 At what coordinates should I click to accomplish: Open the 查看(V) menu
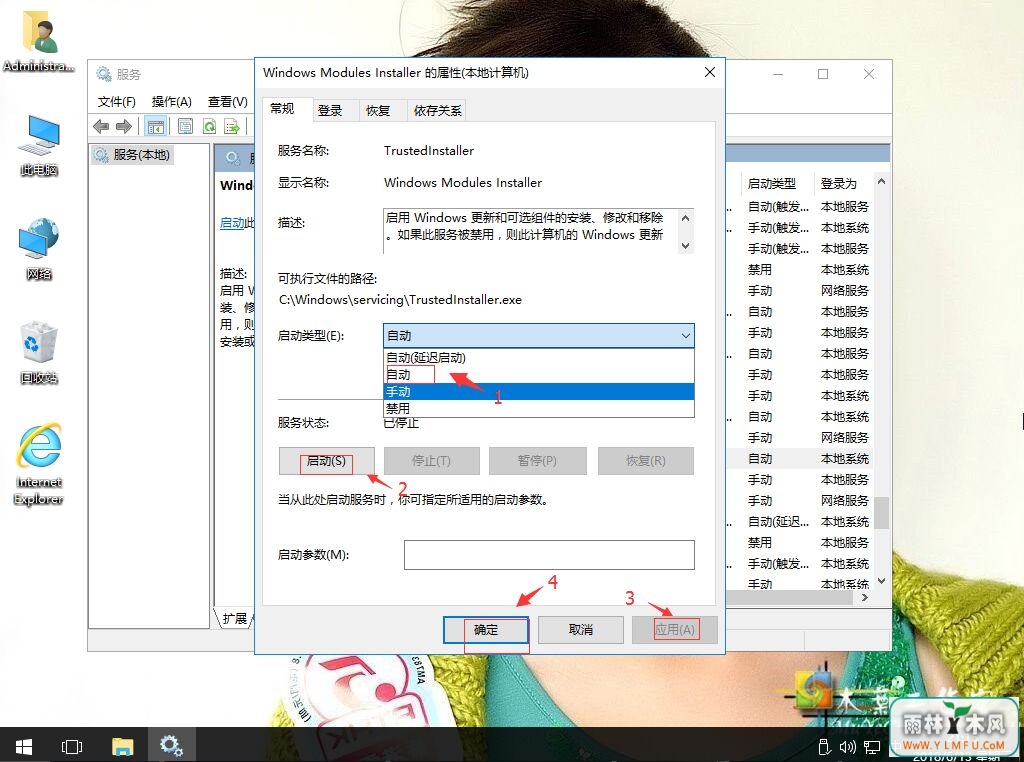tap(227, 102)
